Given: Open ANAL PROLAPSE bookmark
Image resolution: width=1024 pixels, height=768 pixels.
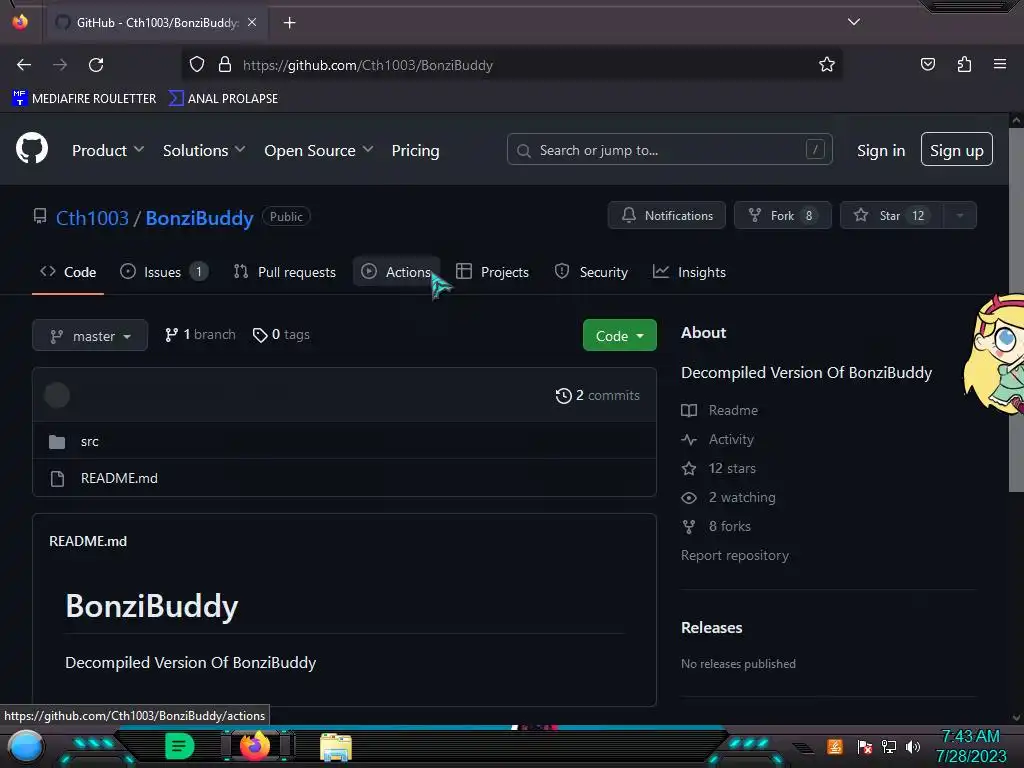Looking at the screenshot, I should coord(223,99).
